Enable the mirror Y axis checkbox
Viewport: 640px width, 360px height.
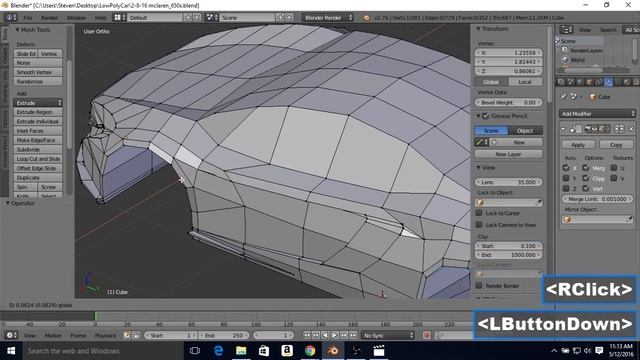pos(566,178)
